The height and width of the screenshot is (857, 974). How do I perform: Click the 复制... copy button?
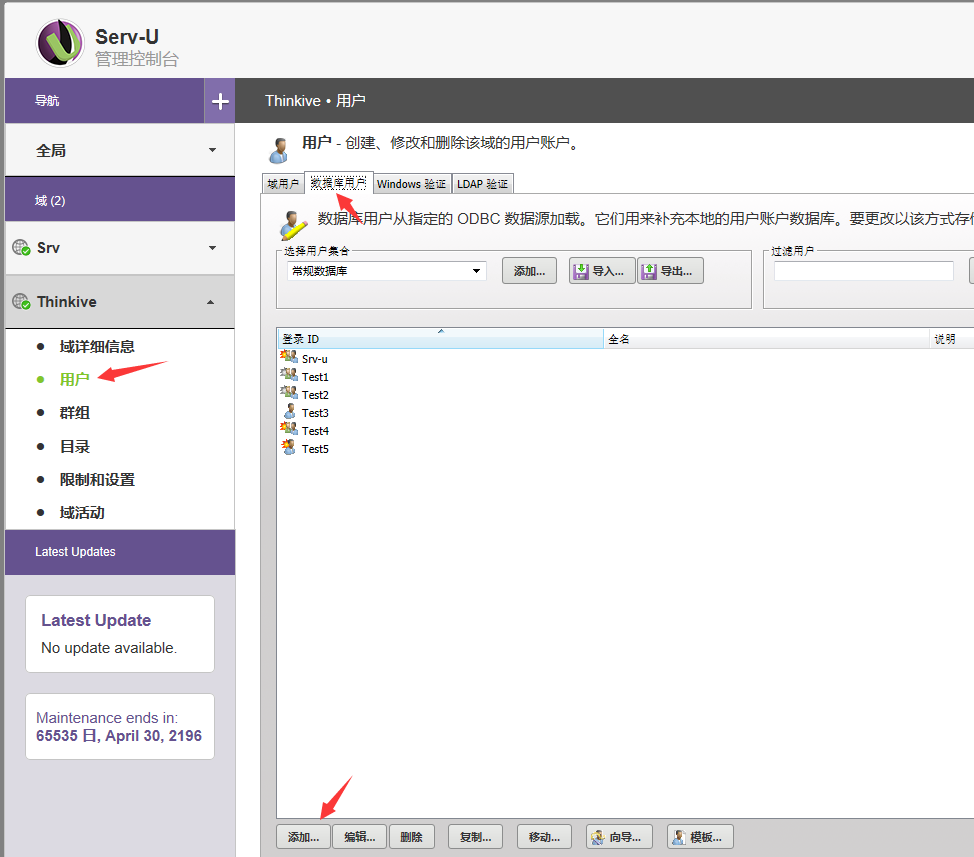[475, 837]
